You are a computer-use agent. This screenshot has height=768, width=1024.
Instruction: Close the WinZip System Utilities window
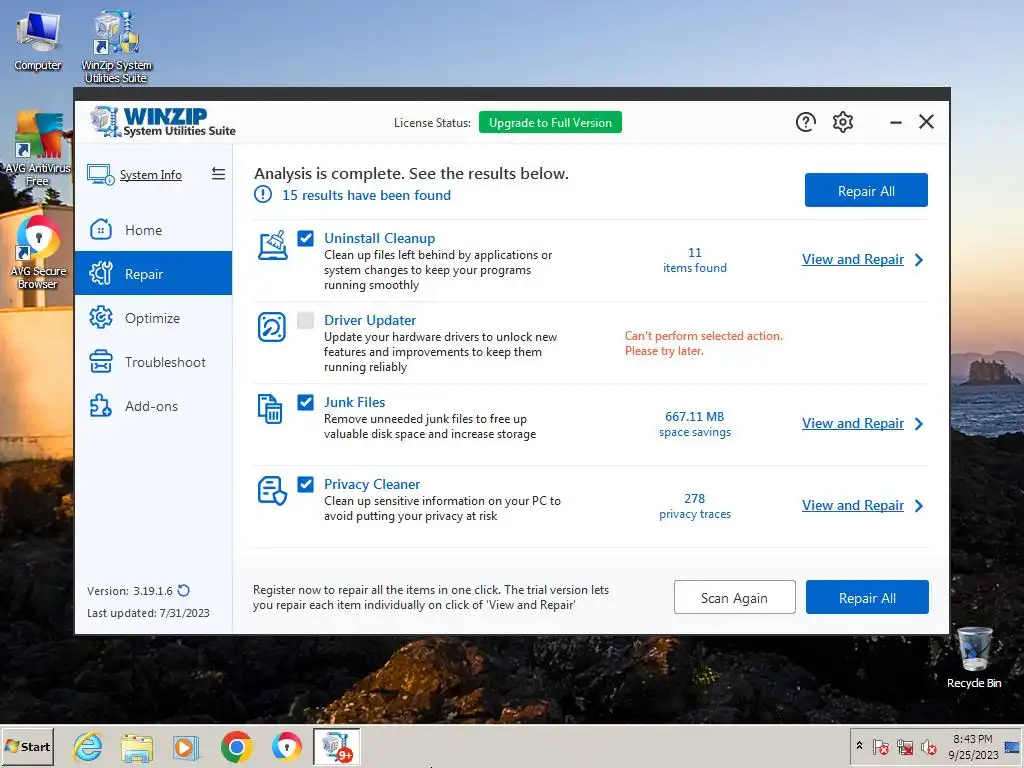click(x=926, y=121)
